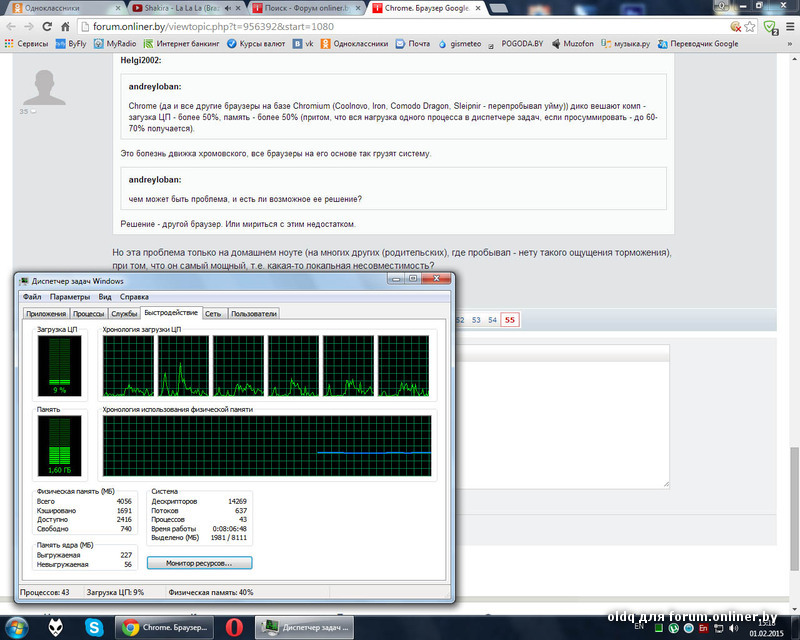Screen dimensions: 800x640
Task: Open the uTorrent tray icon
Action: click(673, 628)
